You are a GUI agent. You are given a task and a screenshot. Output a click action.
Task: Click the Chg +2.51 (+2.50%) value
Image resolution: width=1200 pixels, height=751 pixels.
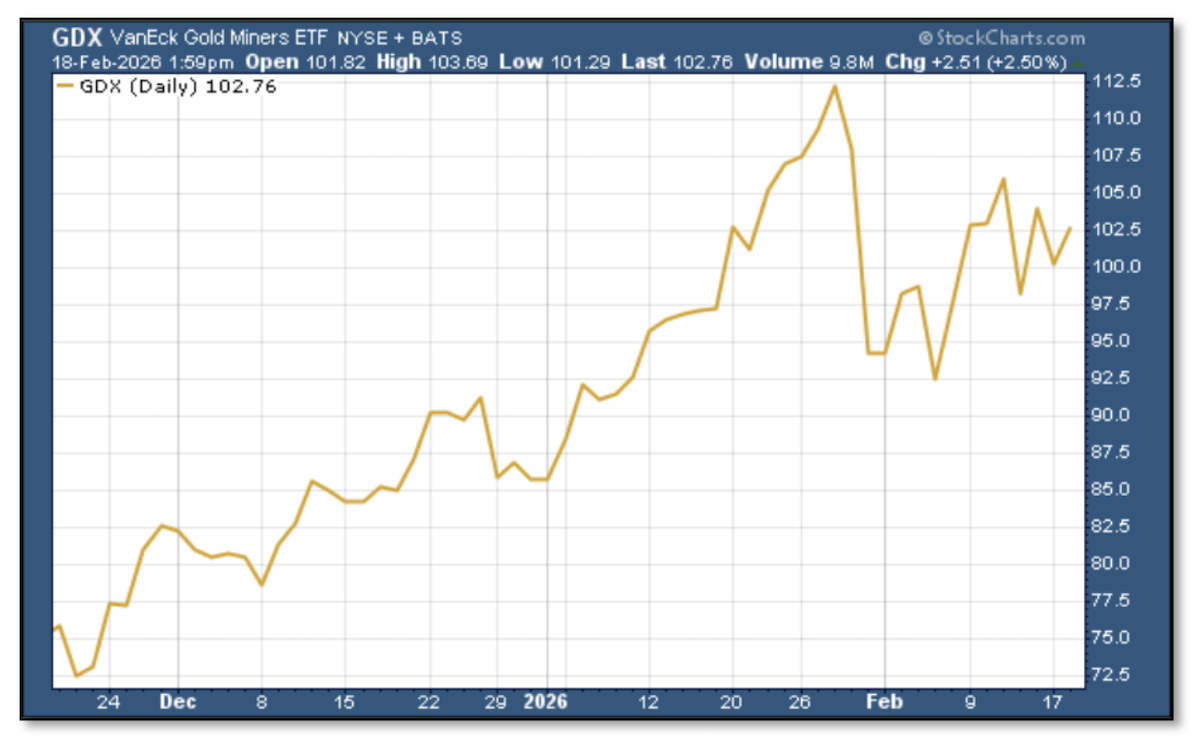975,61
